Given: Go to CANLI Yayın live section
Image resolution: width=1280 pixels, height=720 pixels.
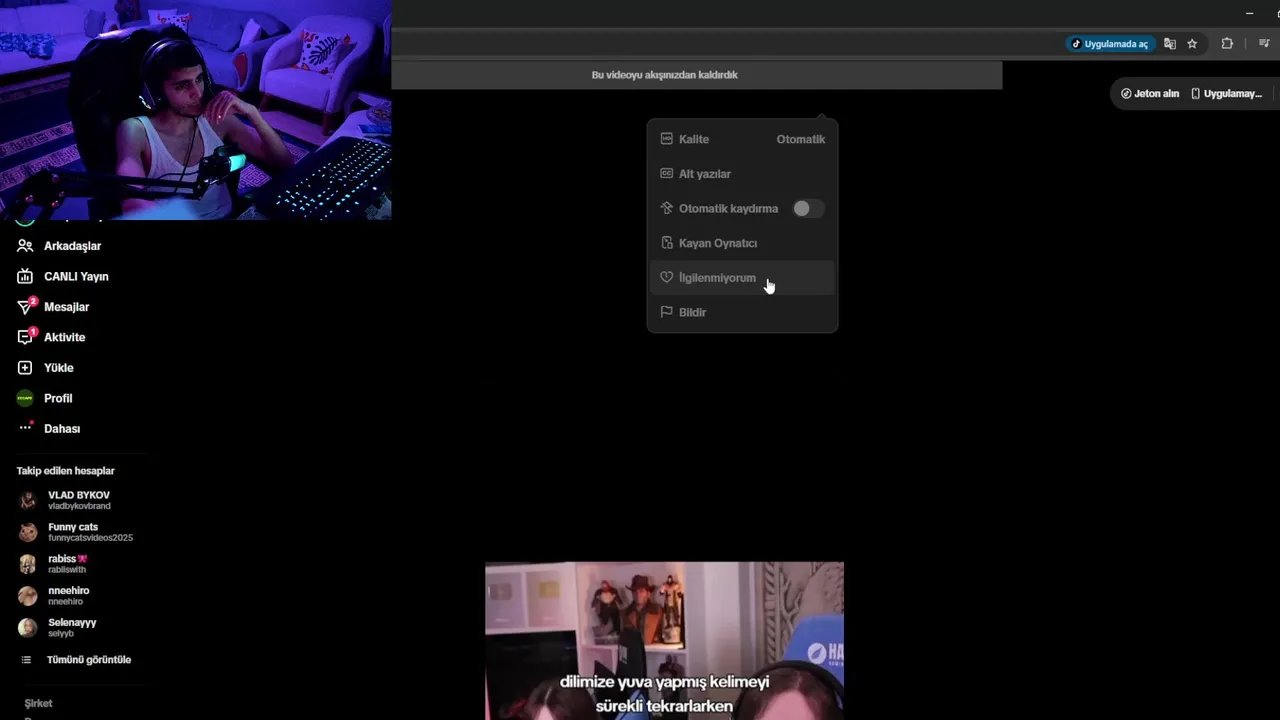Looking at the screenshot, I should pyautogui.click(x=76, y=276).
